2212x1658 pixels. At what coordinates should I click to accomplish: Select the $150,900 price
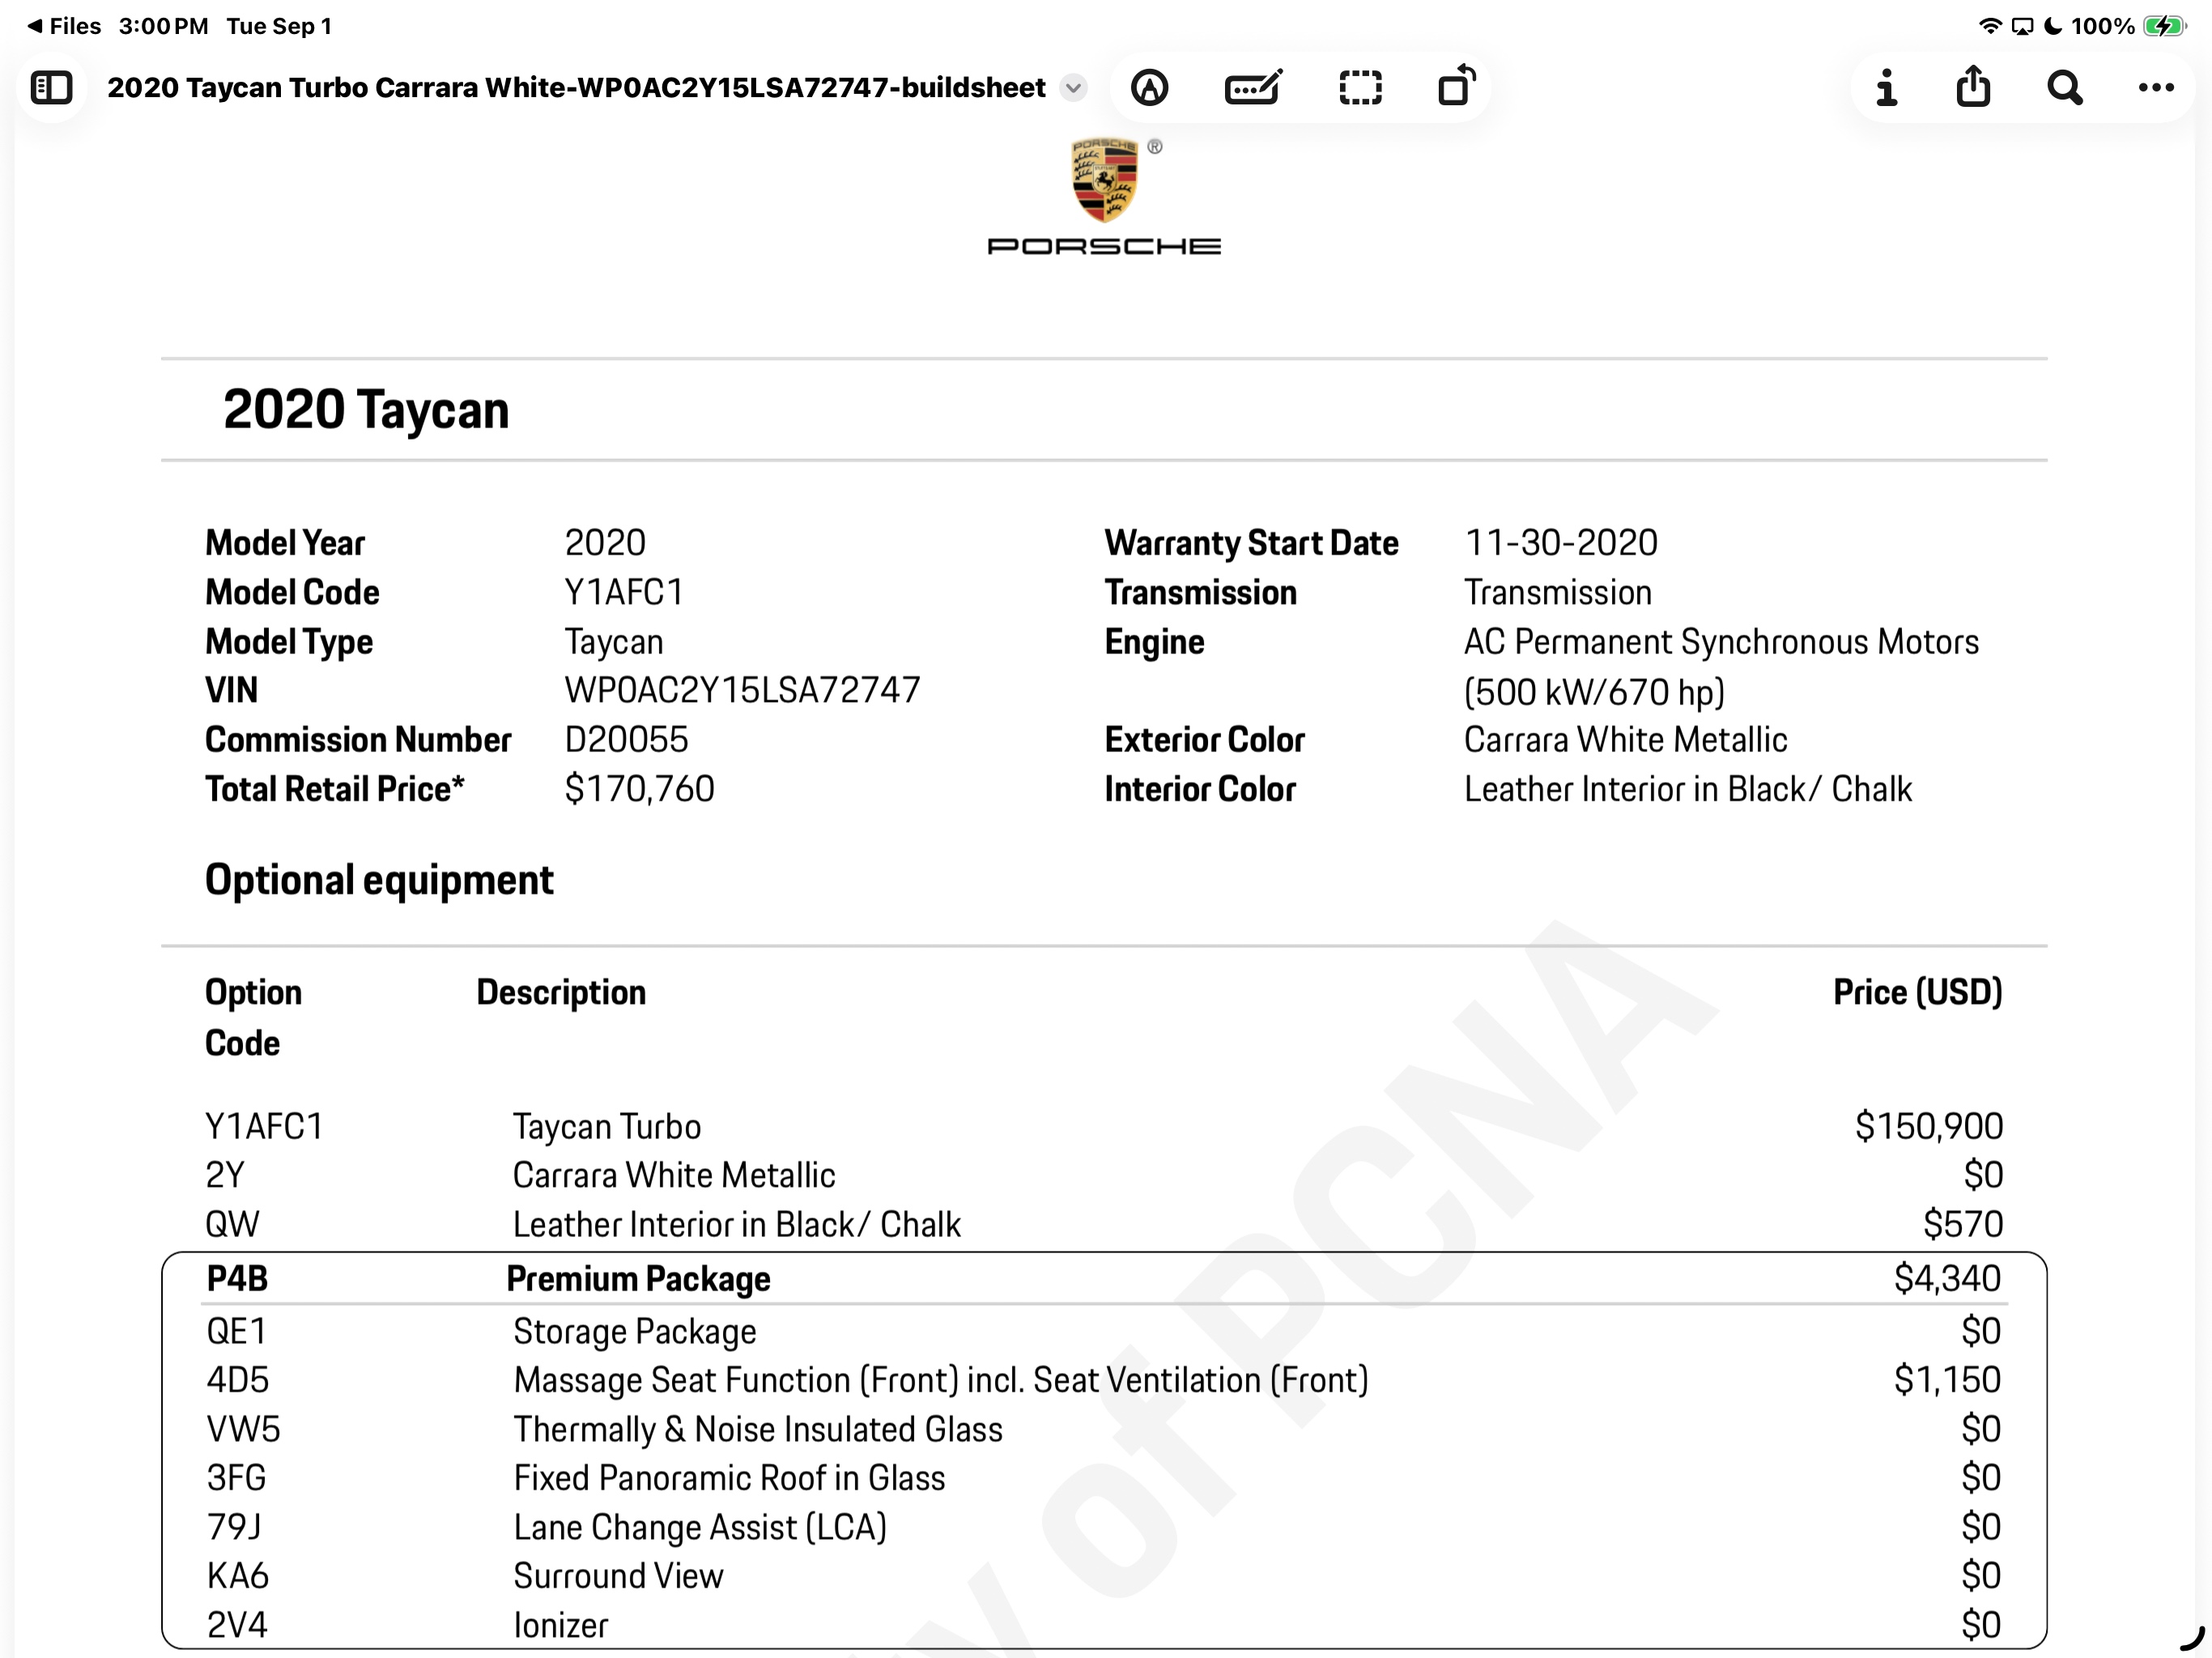tap(1929, 1127)
